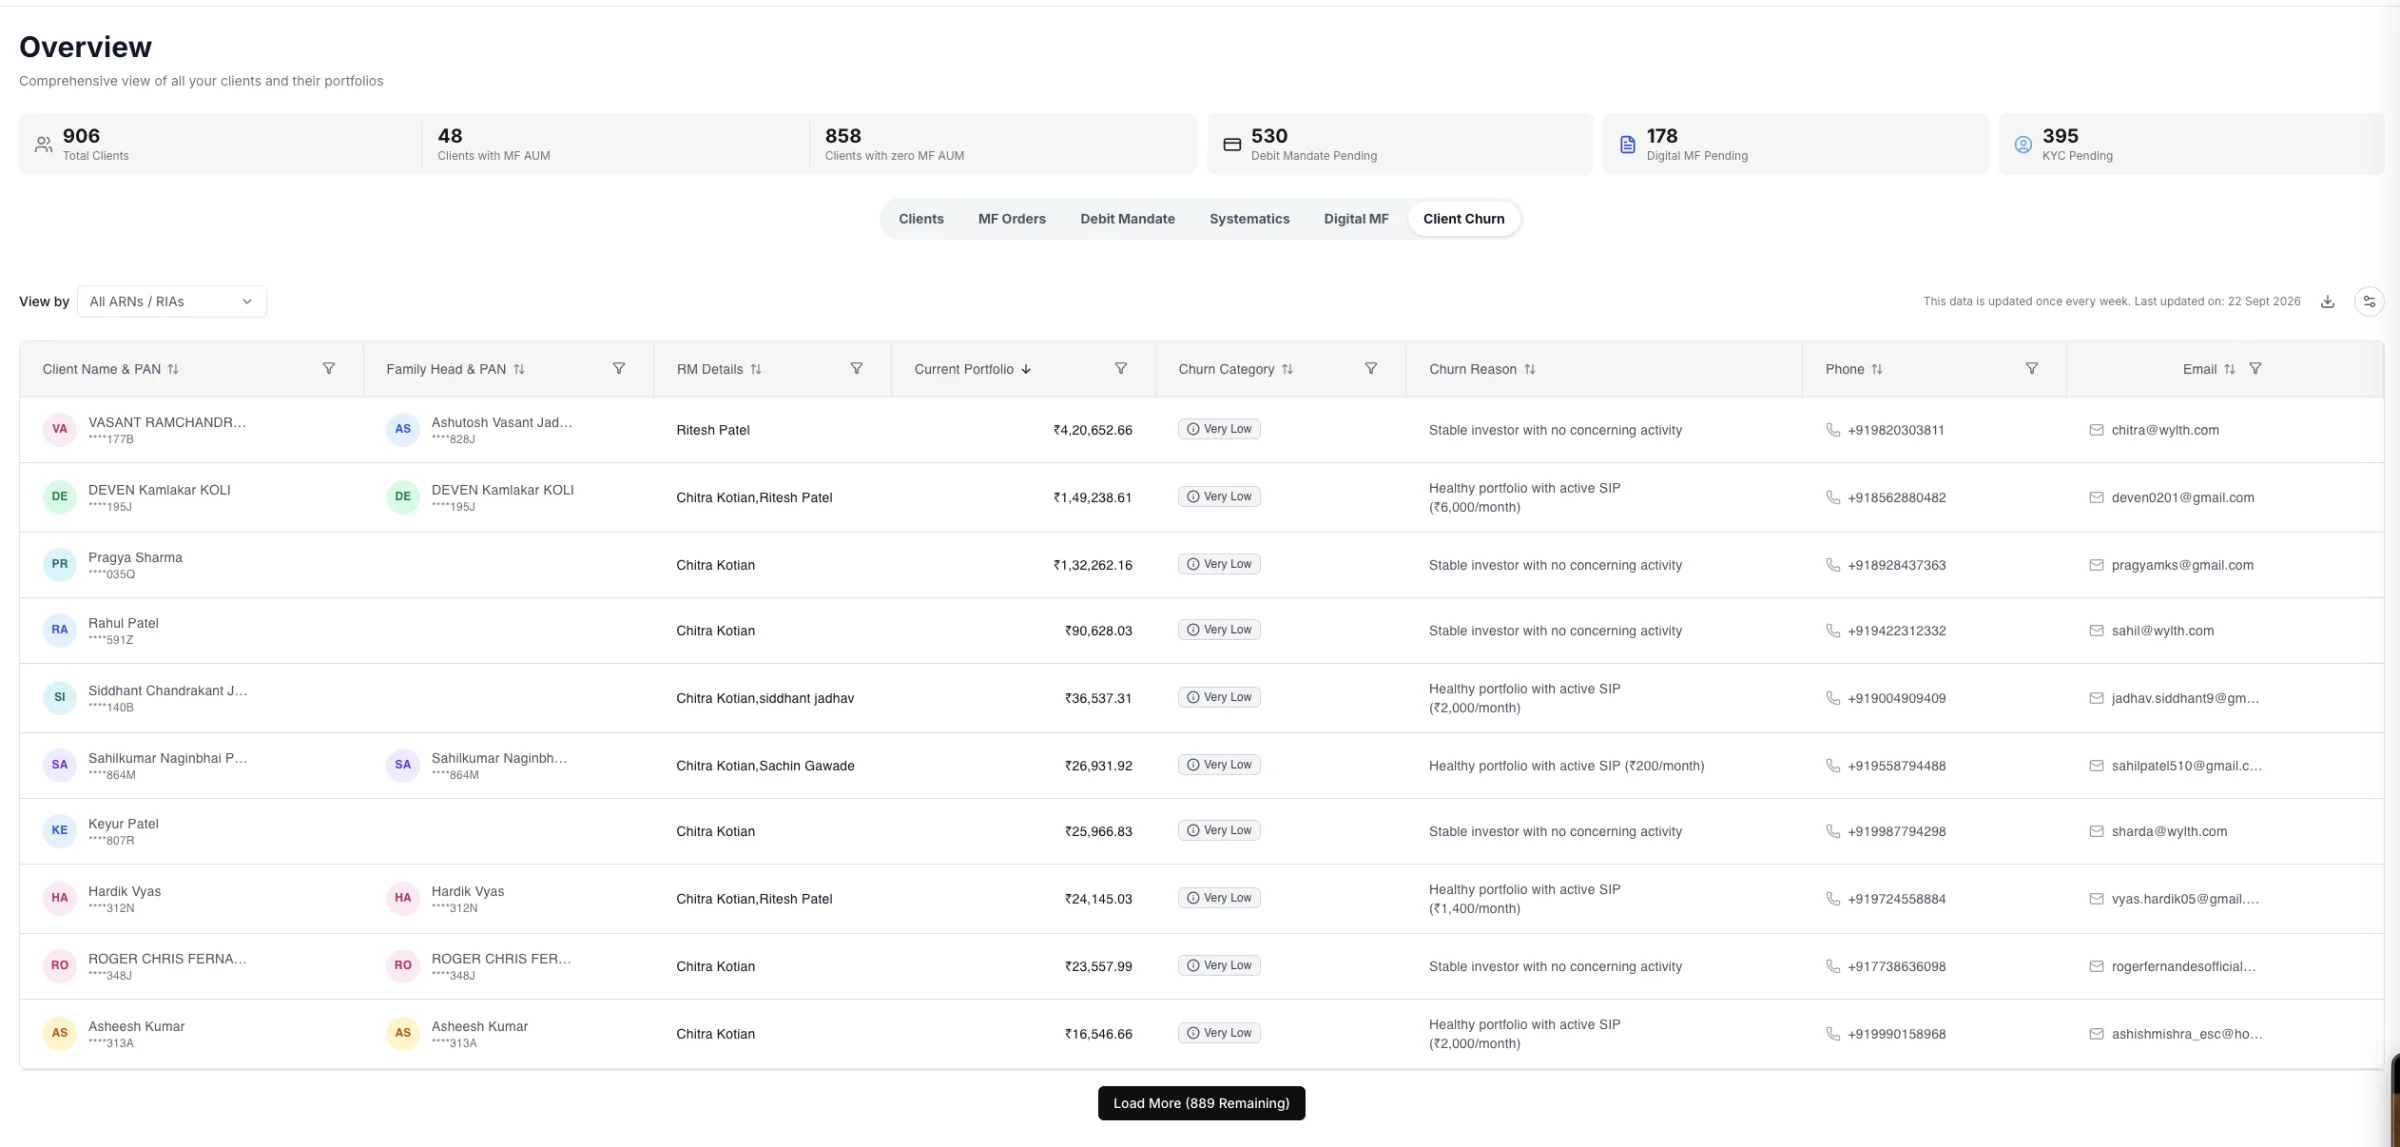Open the Debit Mandate tab
Image resolution: width=2400 pixels, height=1147 pixels.
1127,219
